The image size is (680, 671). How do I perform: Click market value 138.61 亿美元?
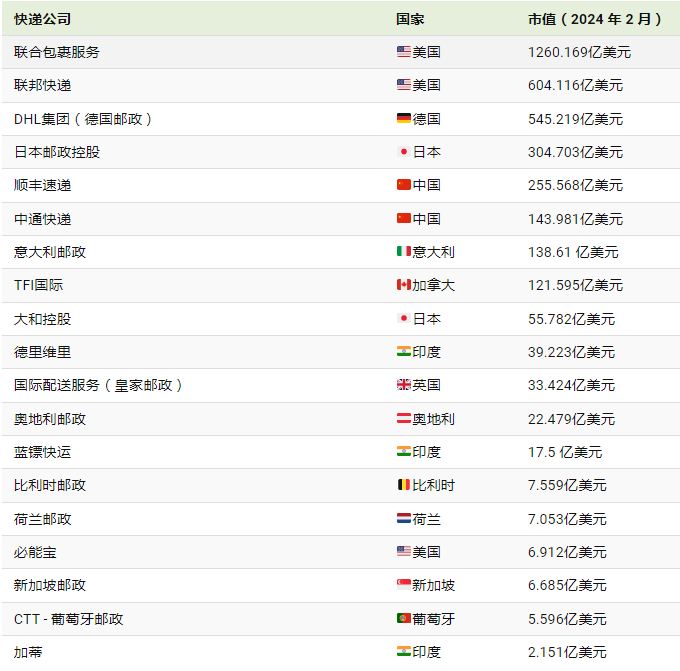click(x=573, y=252)
